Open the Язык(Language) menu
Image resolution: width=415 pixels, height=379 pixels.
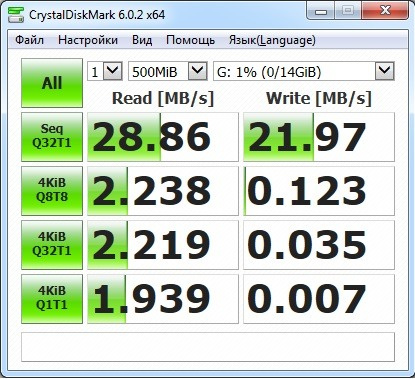(272, 40)
